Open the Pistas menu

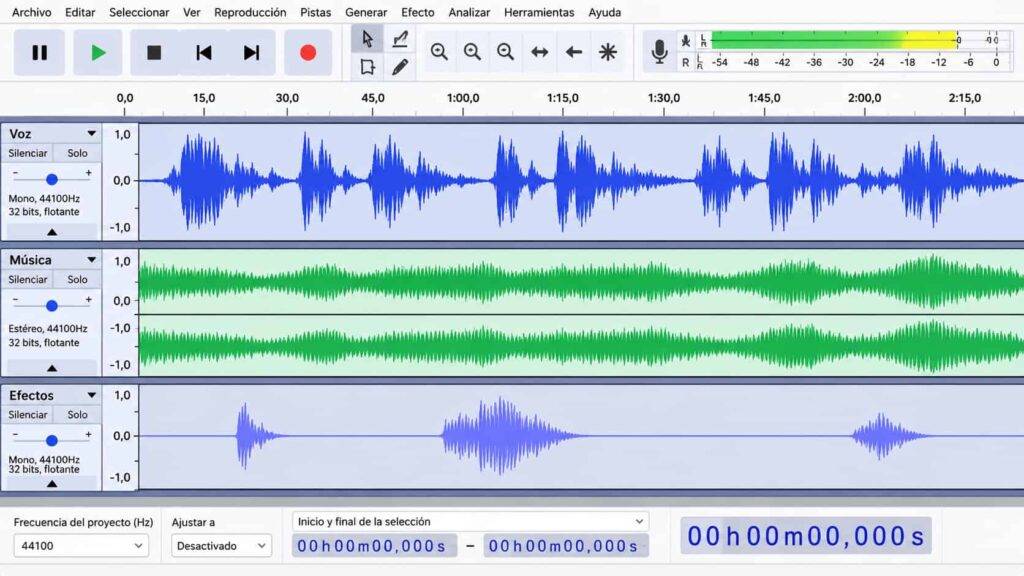point(315,12)
